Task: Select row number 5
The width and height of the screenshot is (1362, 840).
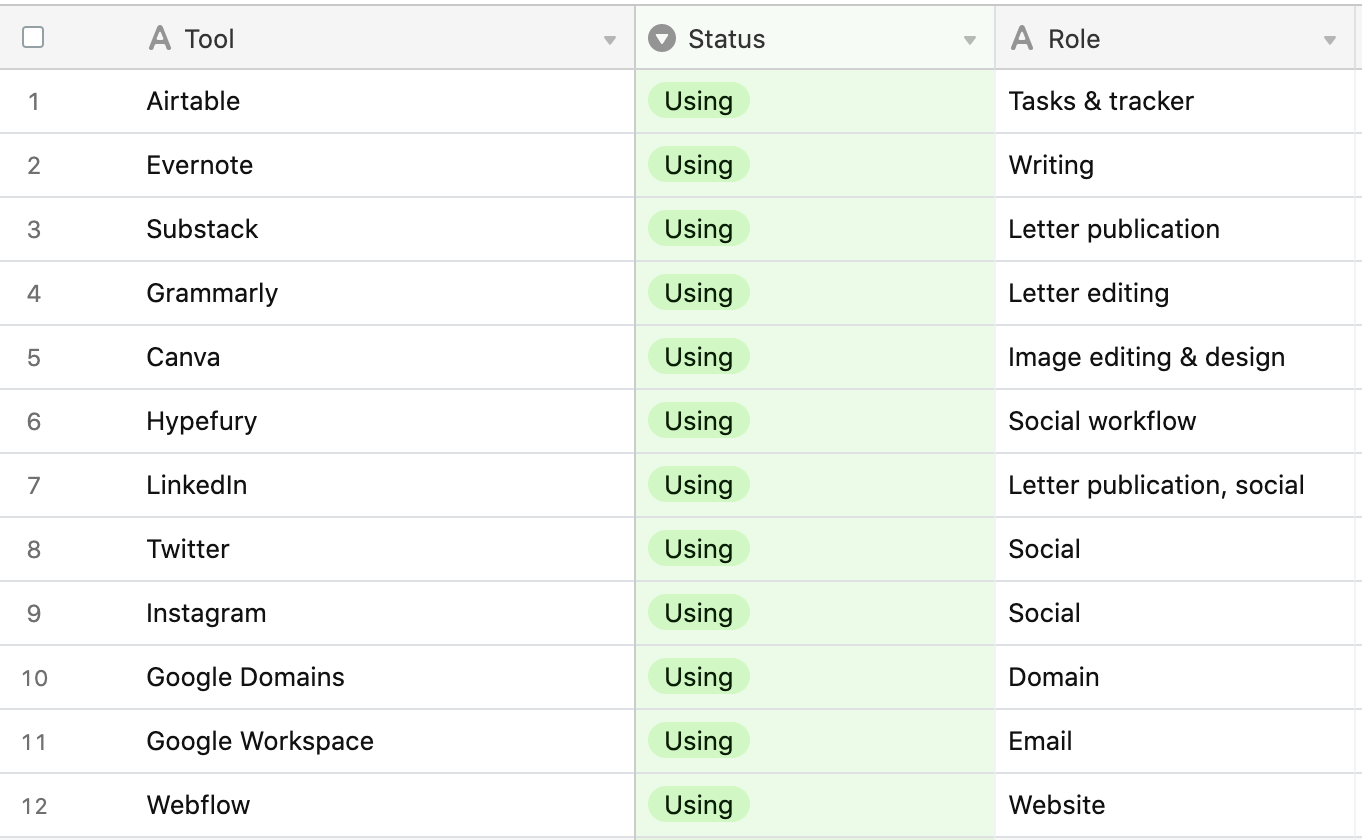Action: click(x=34, y=358)
